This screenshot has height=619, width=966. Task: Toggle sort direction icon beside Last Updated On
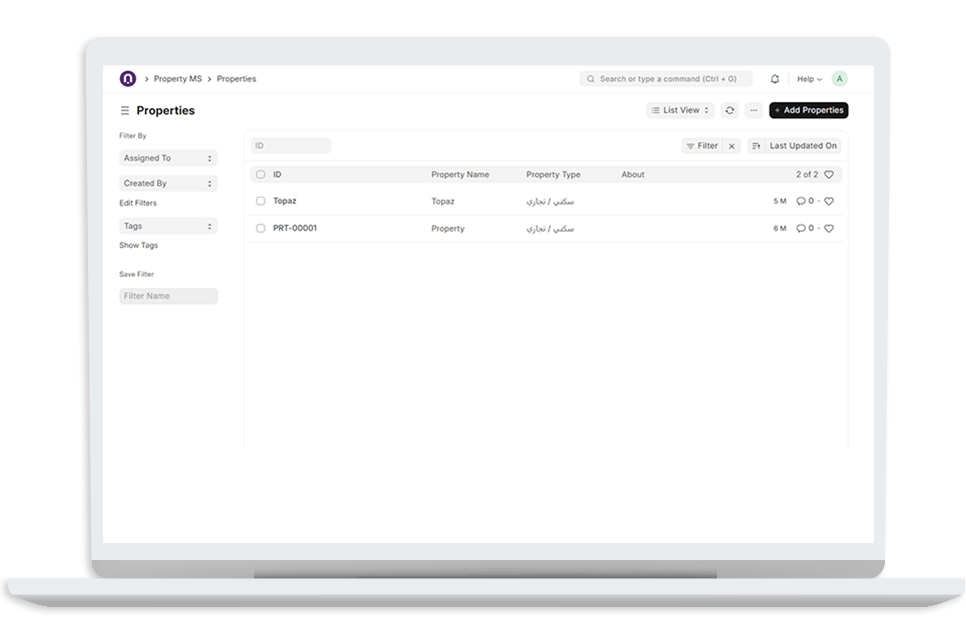click(756, 146)
